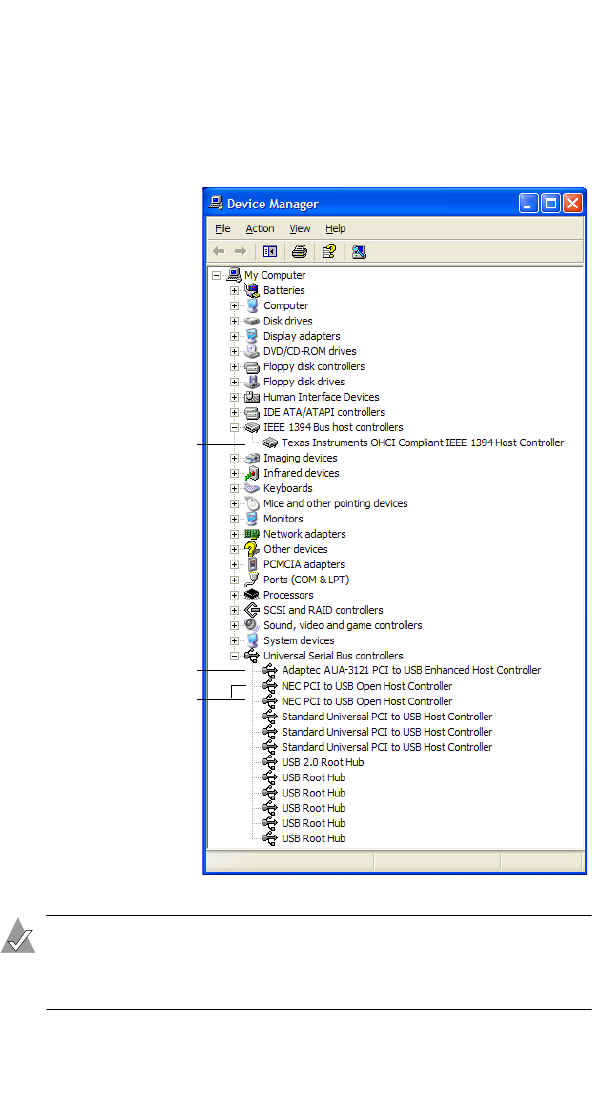Open the View menu
Viewport: 592px width, 1104px height.
(300, 229)
